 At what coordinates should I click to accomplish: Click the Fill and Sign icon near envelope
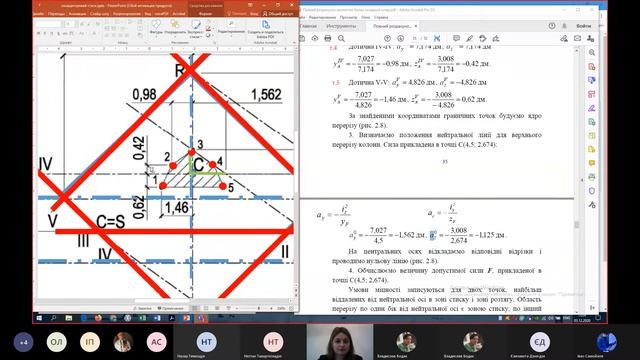click(x=564, y=38)
